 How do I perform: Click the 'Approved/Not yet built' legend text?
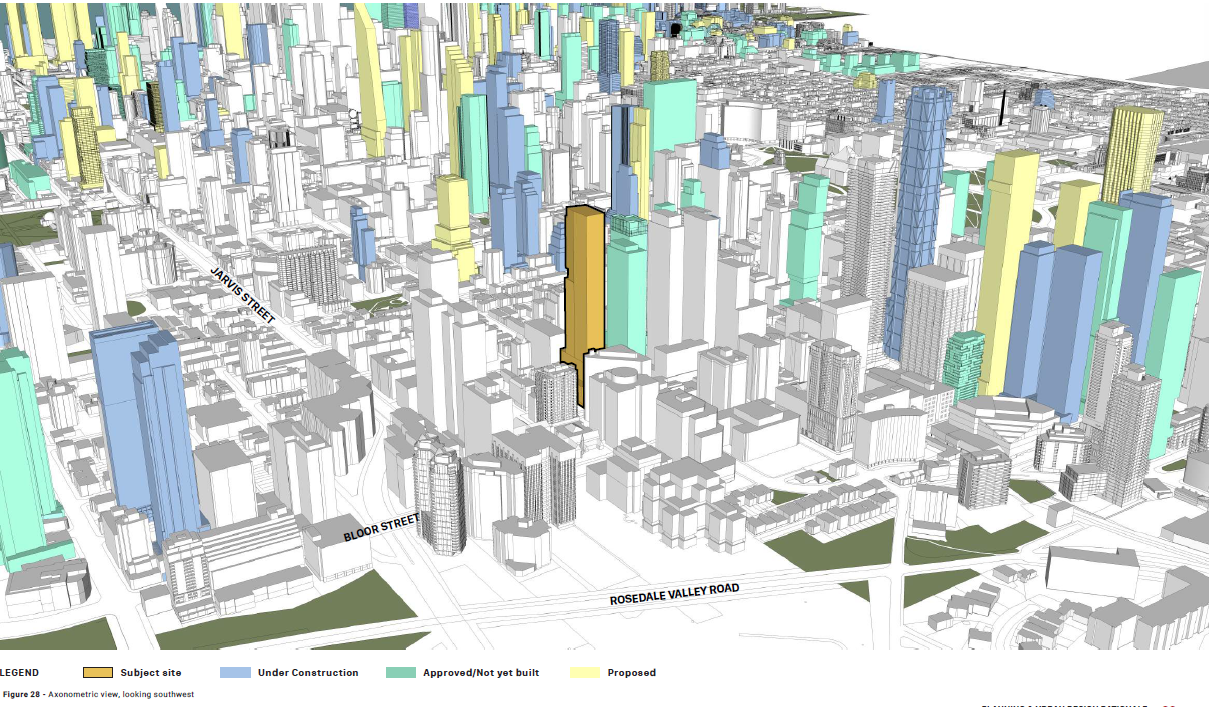coord(481,673)
